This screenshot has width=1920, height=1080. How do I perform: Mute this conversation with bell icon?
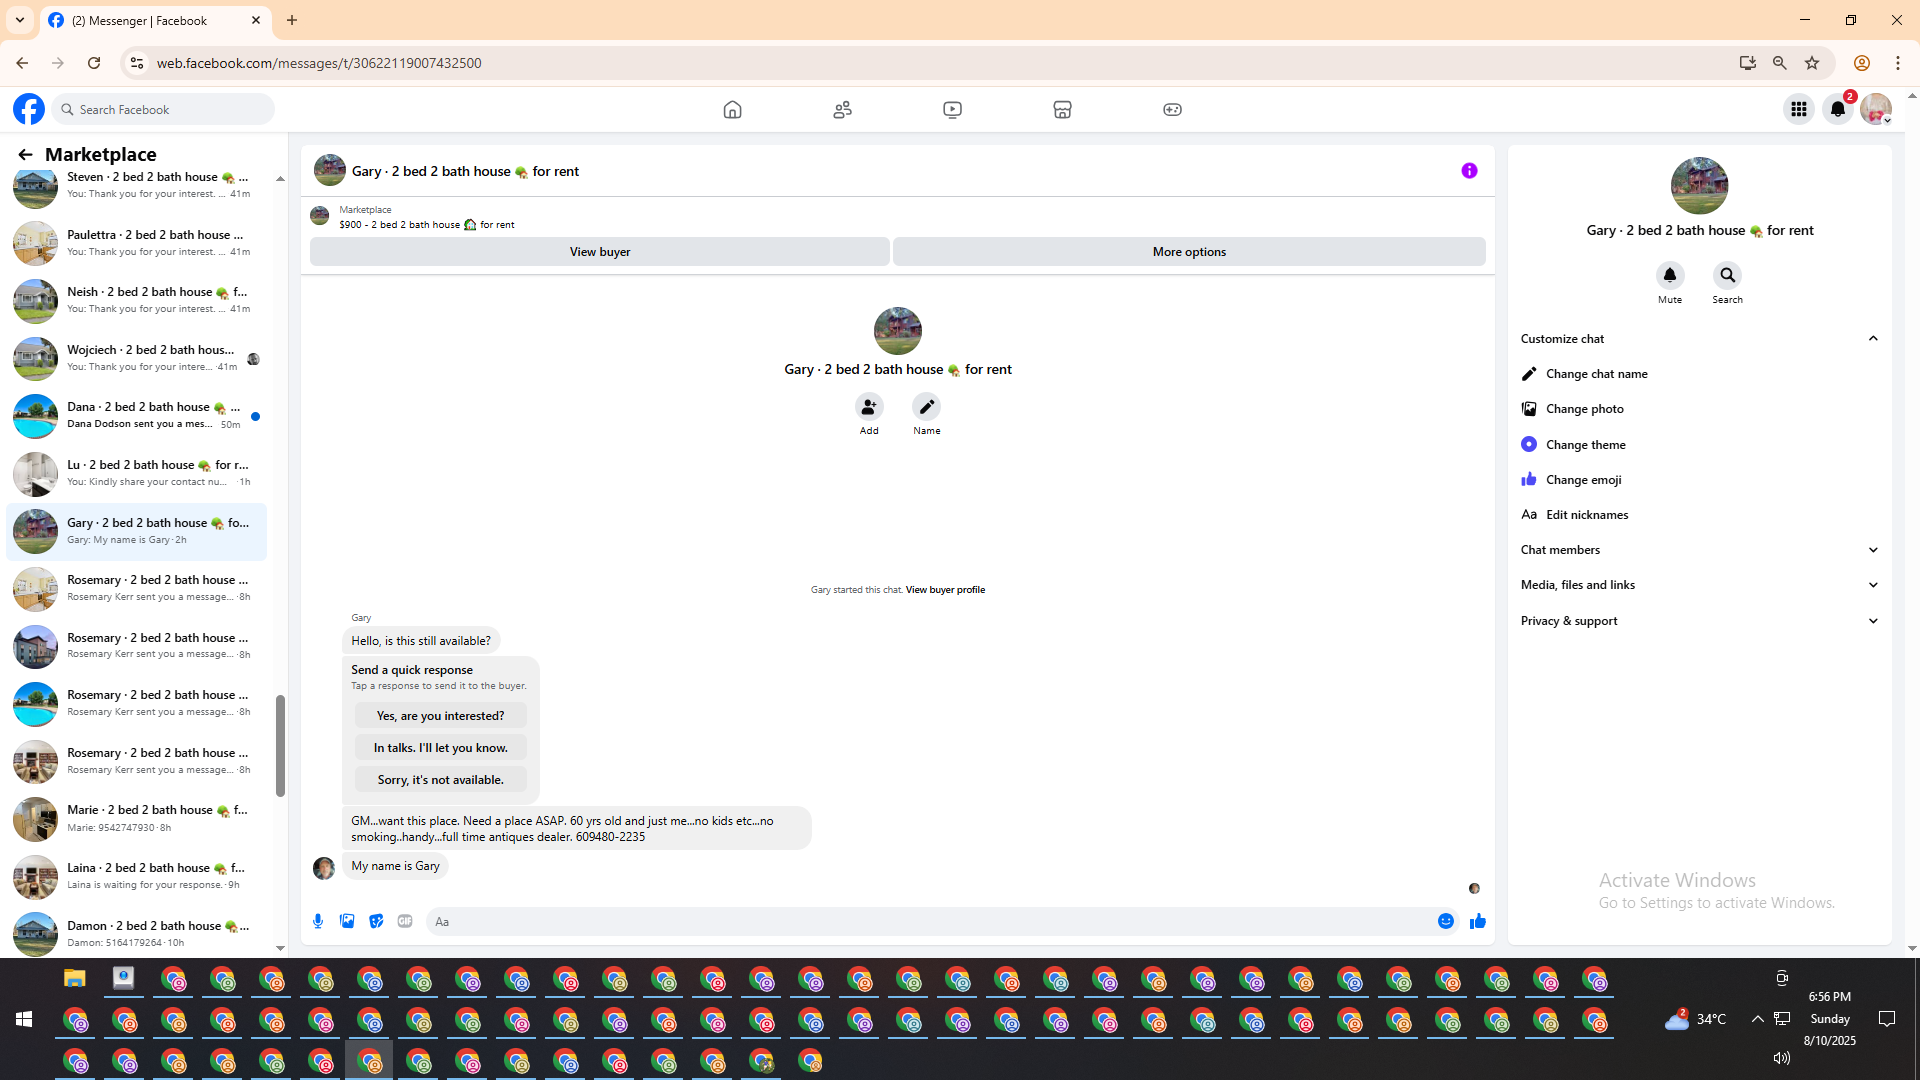1669,275
